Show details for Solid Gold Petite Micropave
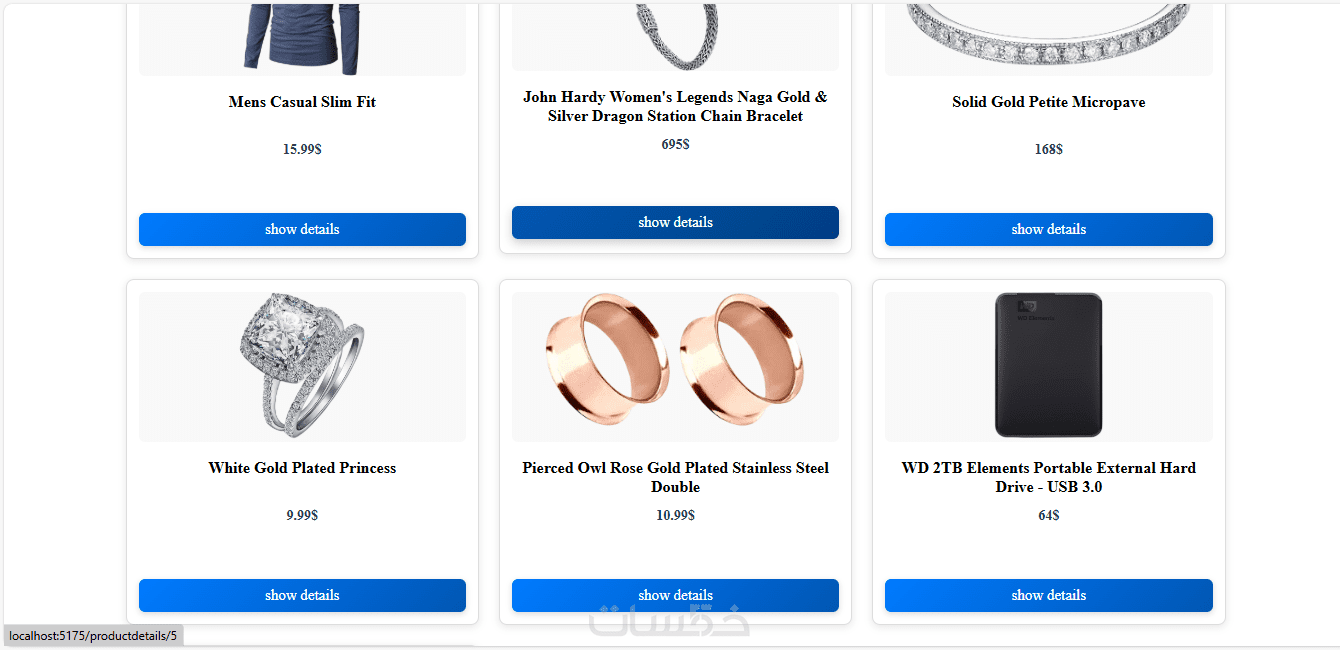 click(x=1048, y=229)
